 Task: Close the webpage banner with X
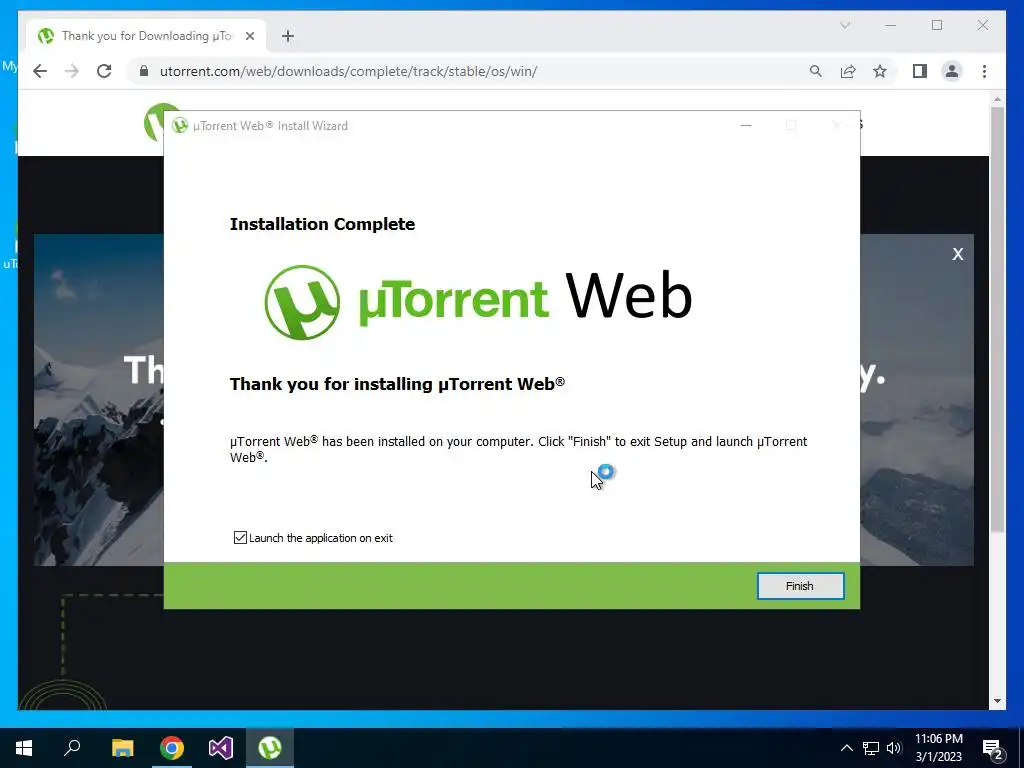(x=957, y=254)
